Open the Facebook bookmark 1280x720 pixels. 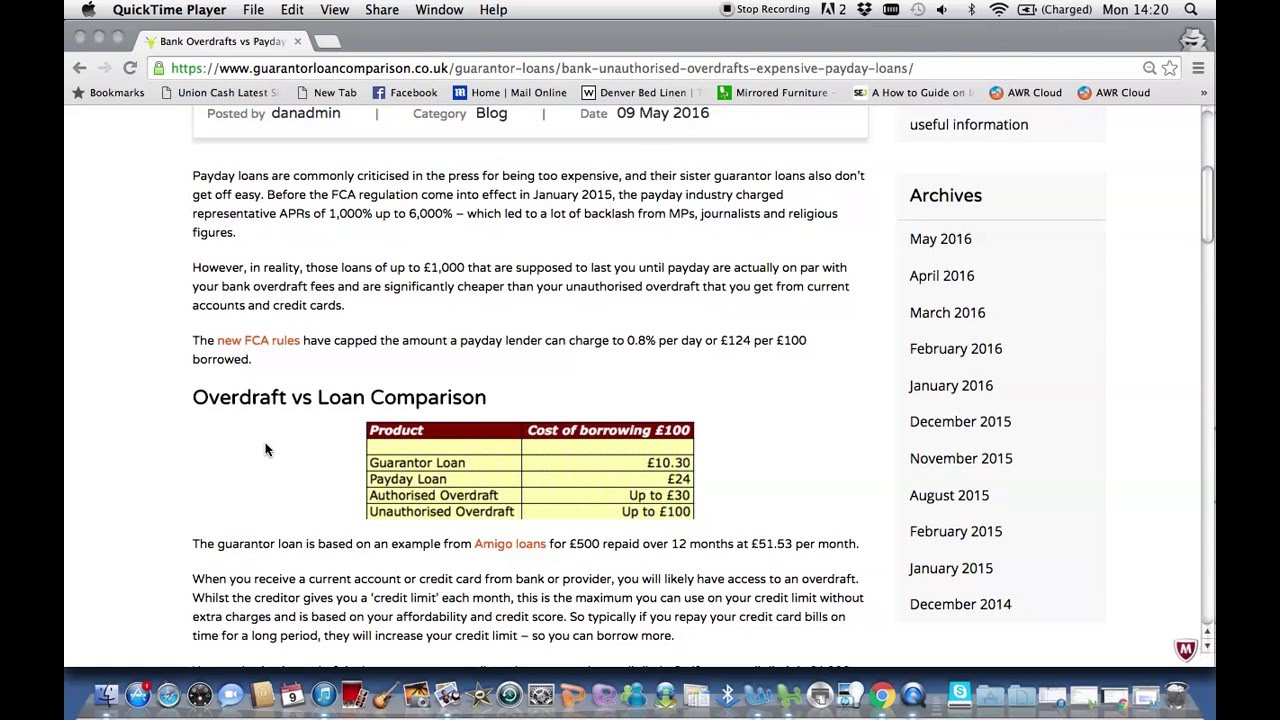click(x=405, y=92)
